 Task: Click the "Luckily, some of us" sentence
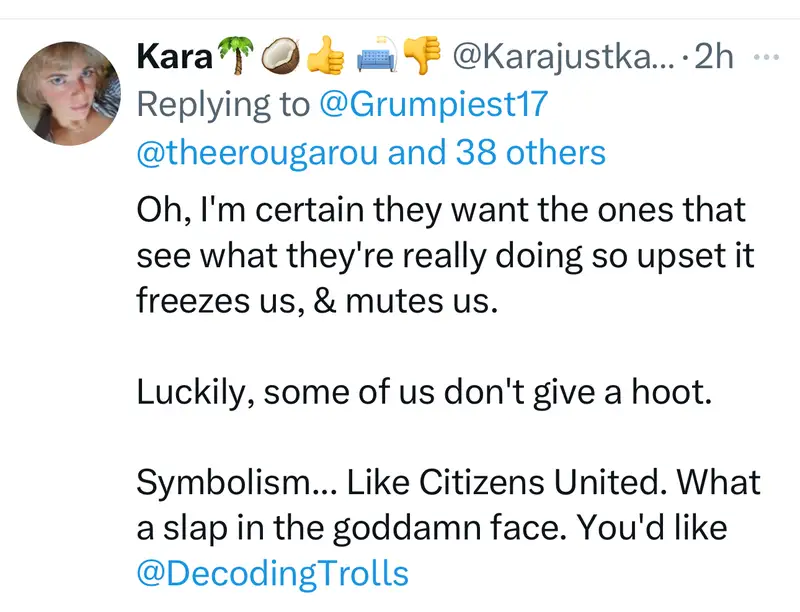pos(423,394)
